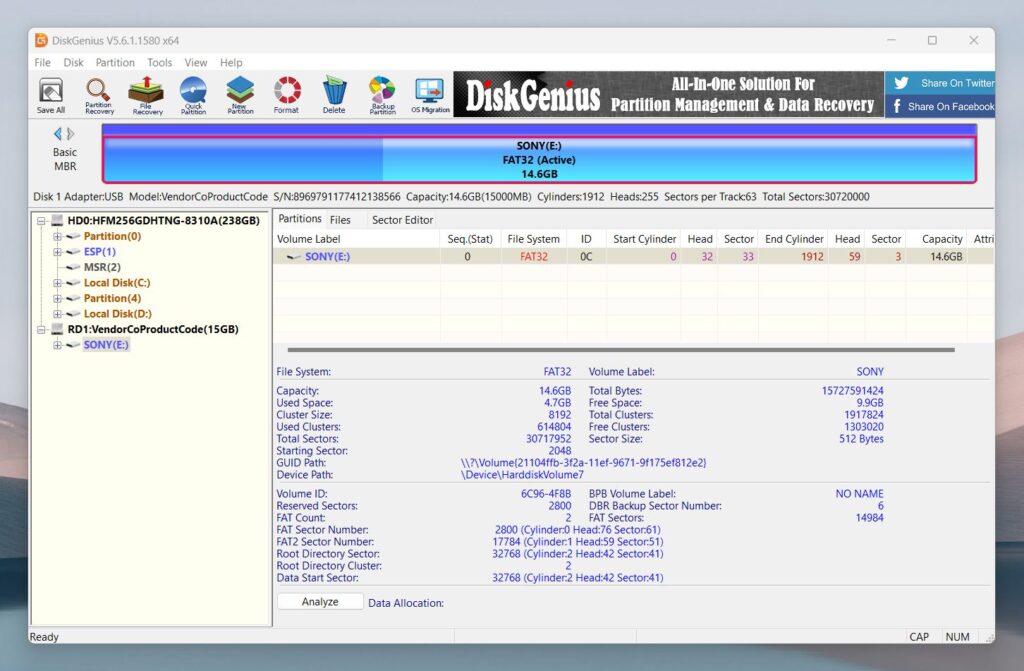1024x671 pixels.
Task: Open the Tools menu
Action: (x=158, y=62)
